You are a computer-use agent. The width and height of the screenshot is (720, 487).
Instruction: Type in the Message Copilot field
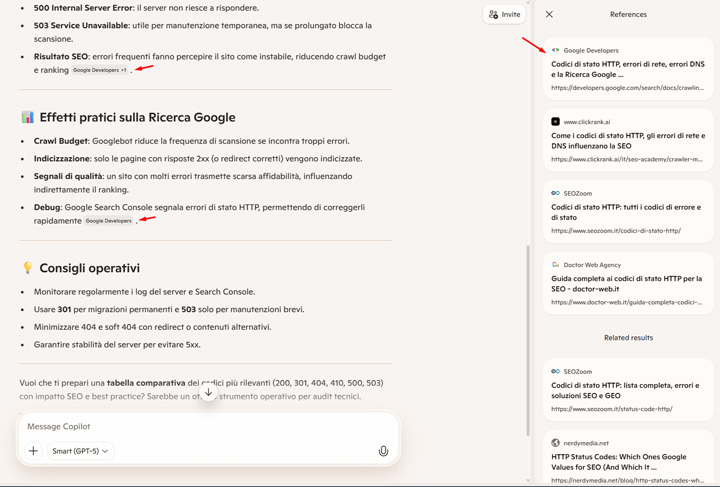pyautogui.click(x=200, y=426)
